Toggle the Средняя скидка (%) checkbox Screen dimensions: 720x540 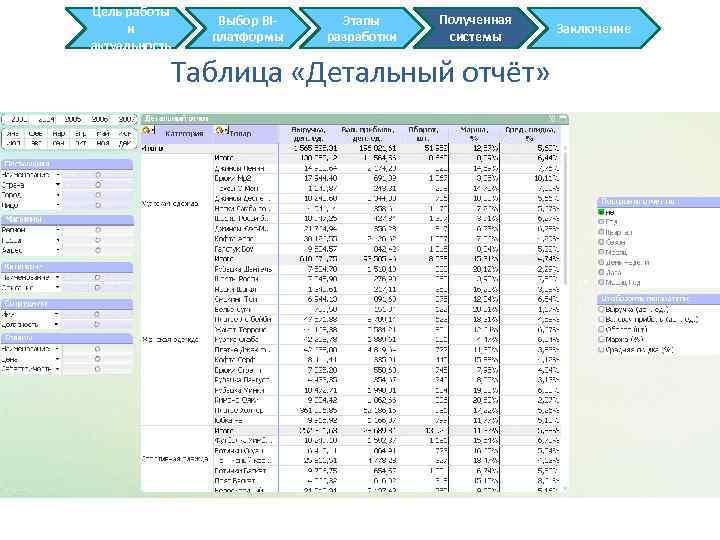[x=601, y=349]
